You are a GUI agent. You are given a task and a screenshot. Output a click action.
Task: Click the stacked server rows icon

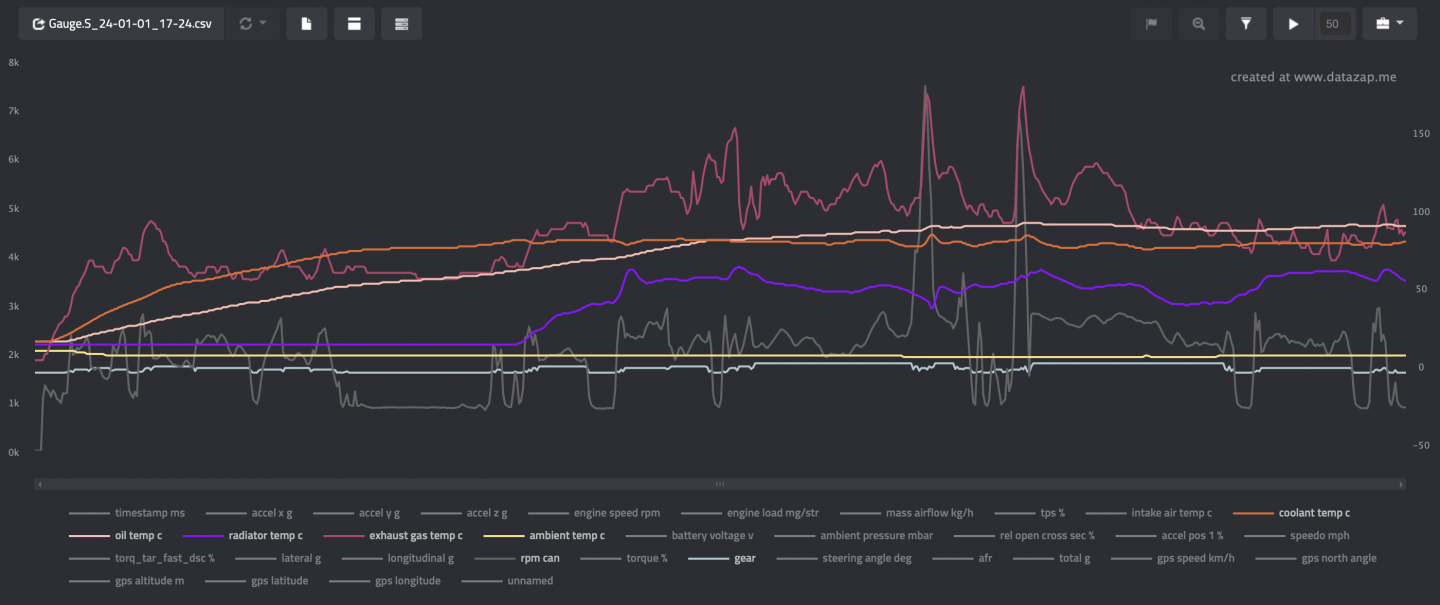(x=401, y=24)
